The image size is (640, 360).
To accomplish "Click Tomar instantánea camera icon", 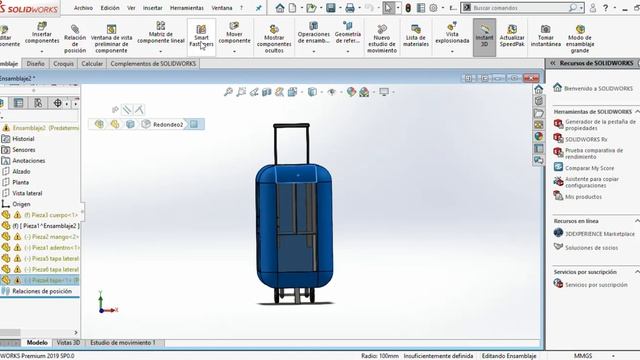I will 545,29.
